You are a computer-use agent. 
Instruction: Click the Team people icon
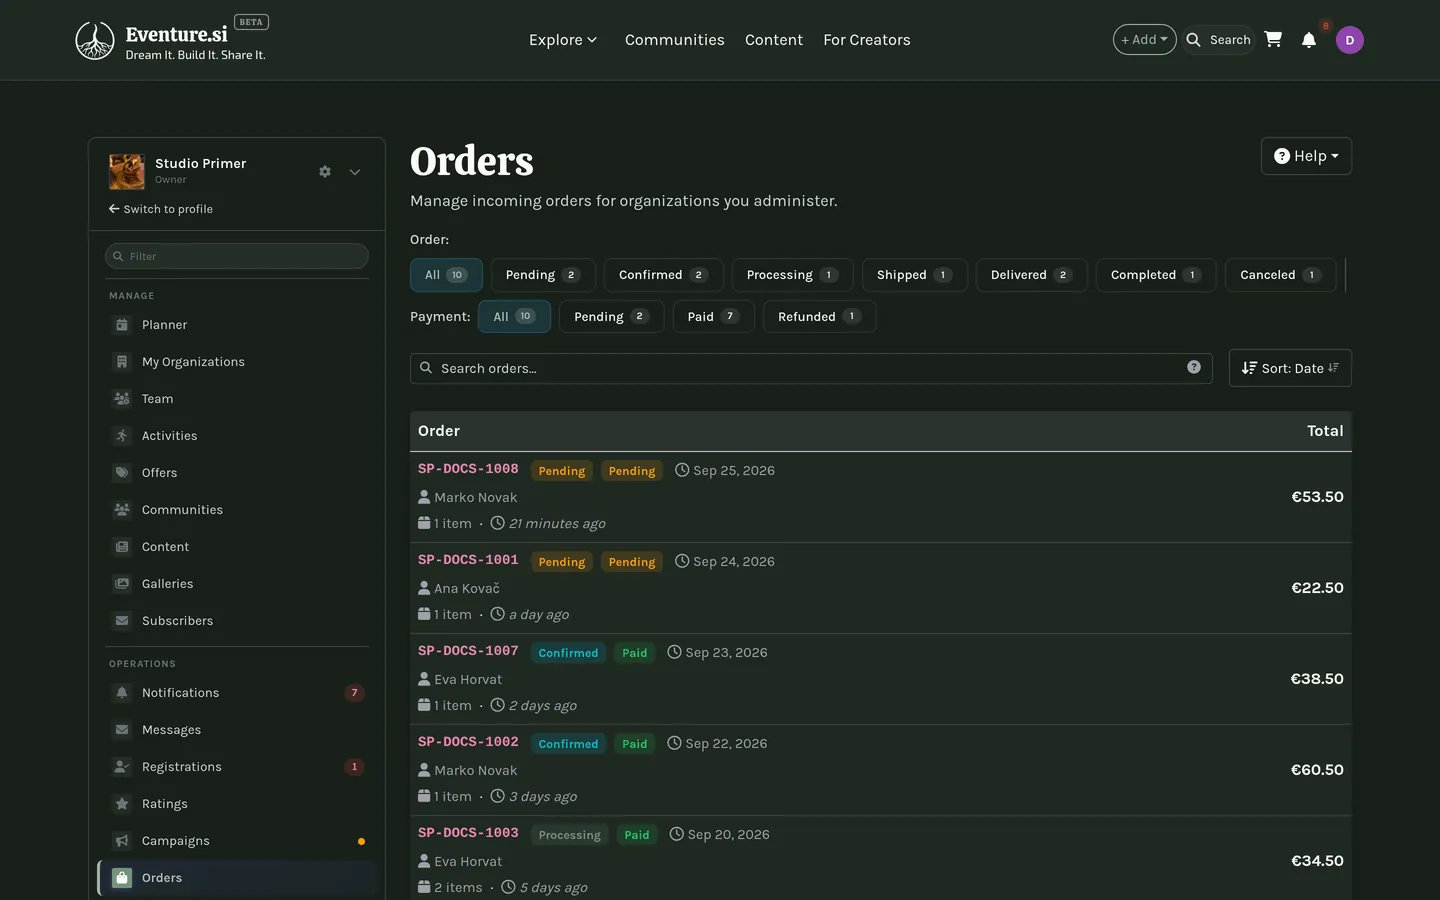pos(122,399)
